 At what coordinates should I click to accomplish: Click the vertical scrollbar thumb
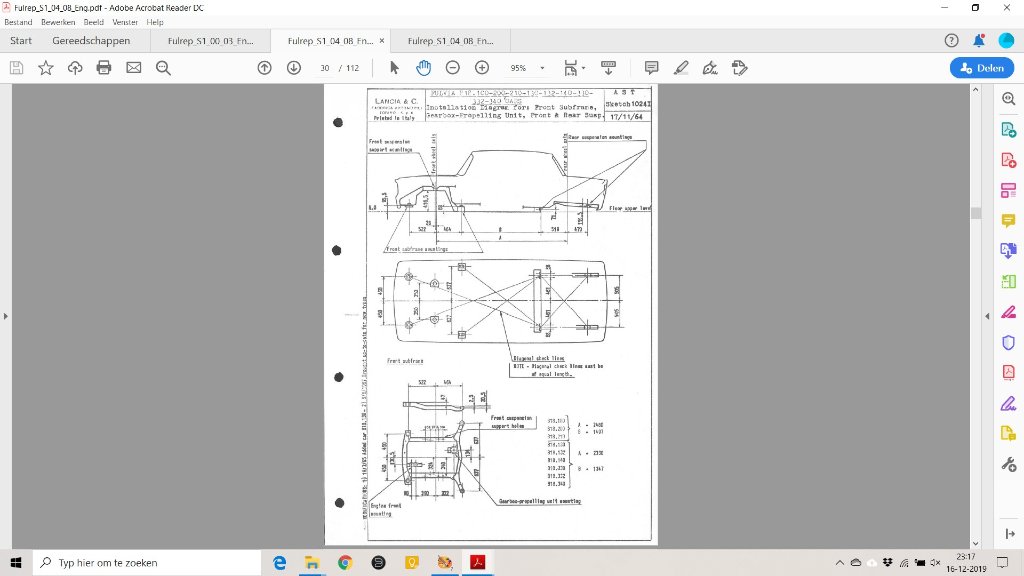(975, 213)
